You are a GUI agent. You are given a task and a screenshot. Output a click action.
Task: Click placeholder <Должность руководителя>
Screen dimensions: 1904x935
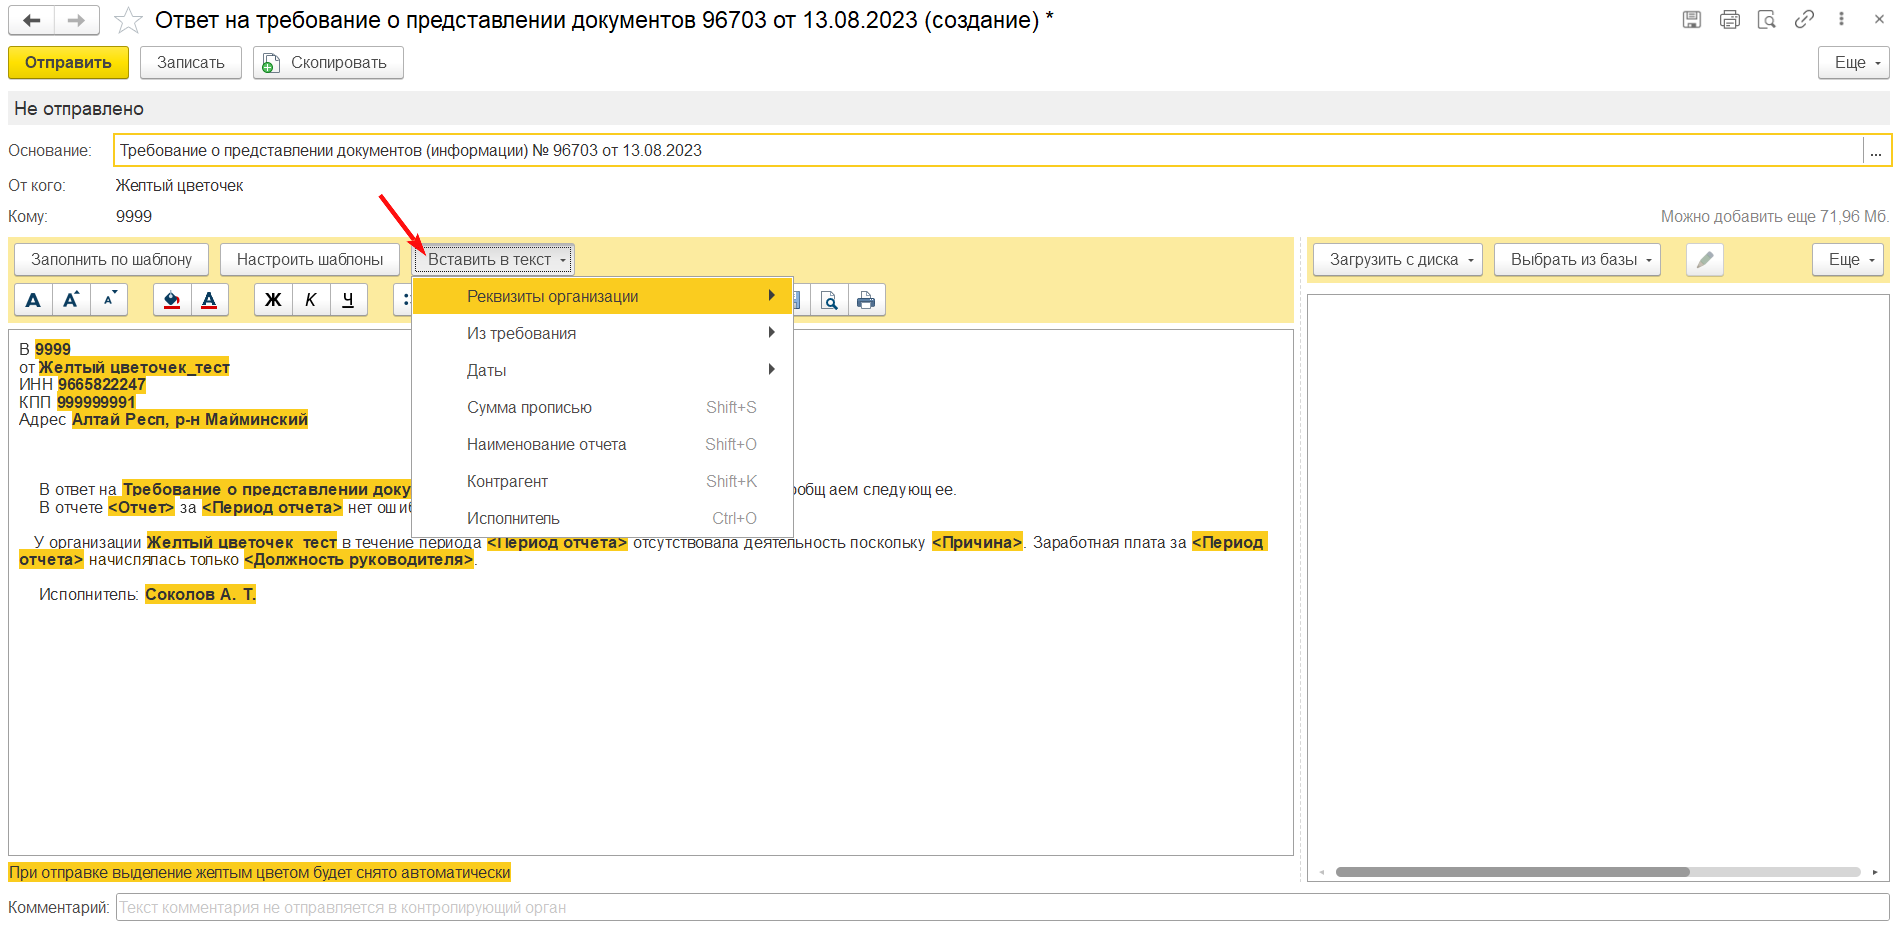pyautogui.click(x=359, y=559)
